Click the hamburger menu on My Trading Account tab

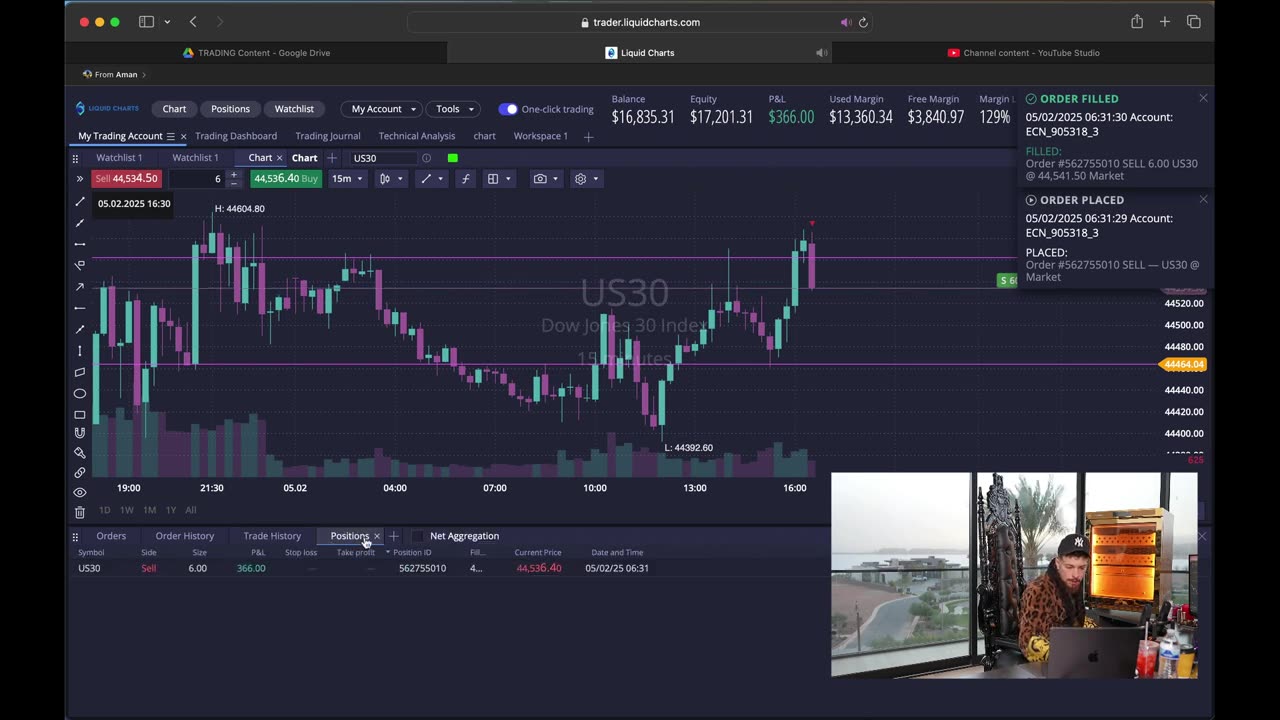(170, 136)
